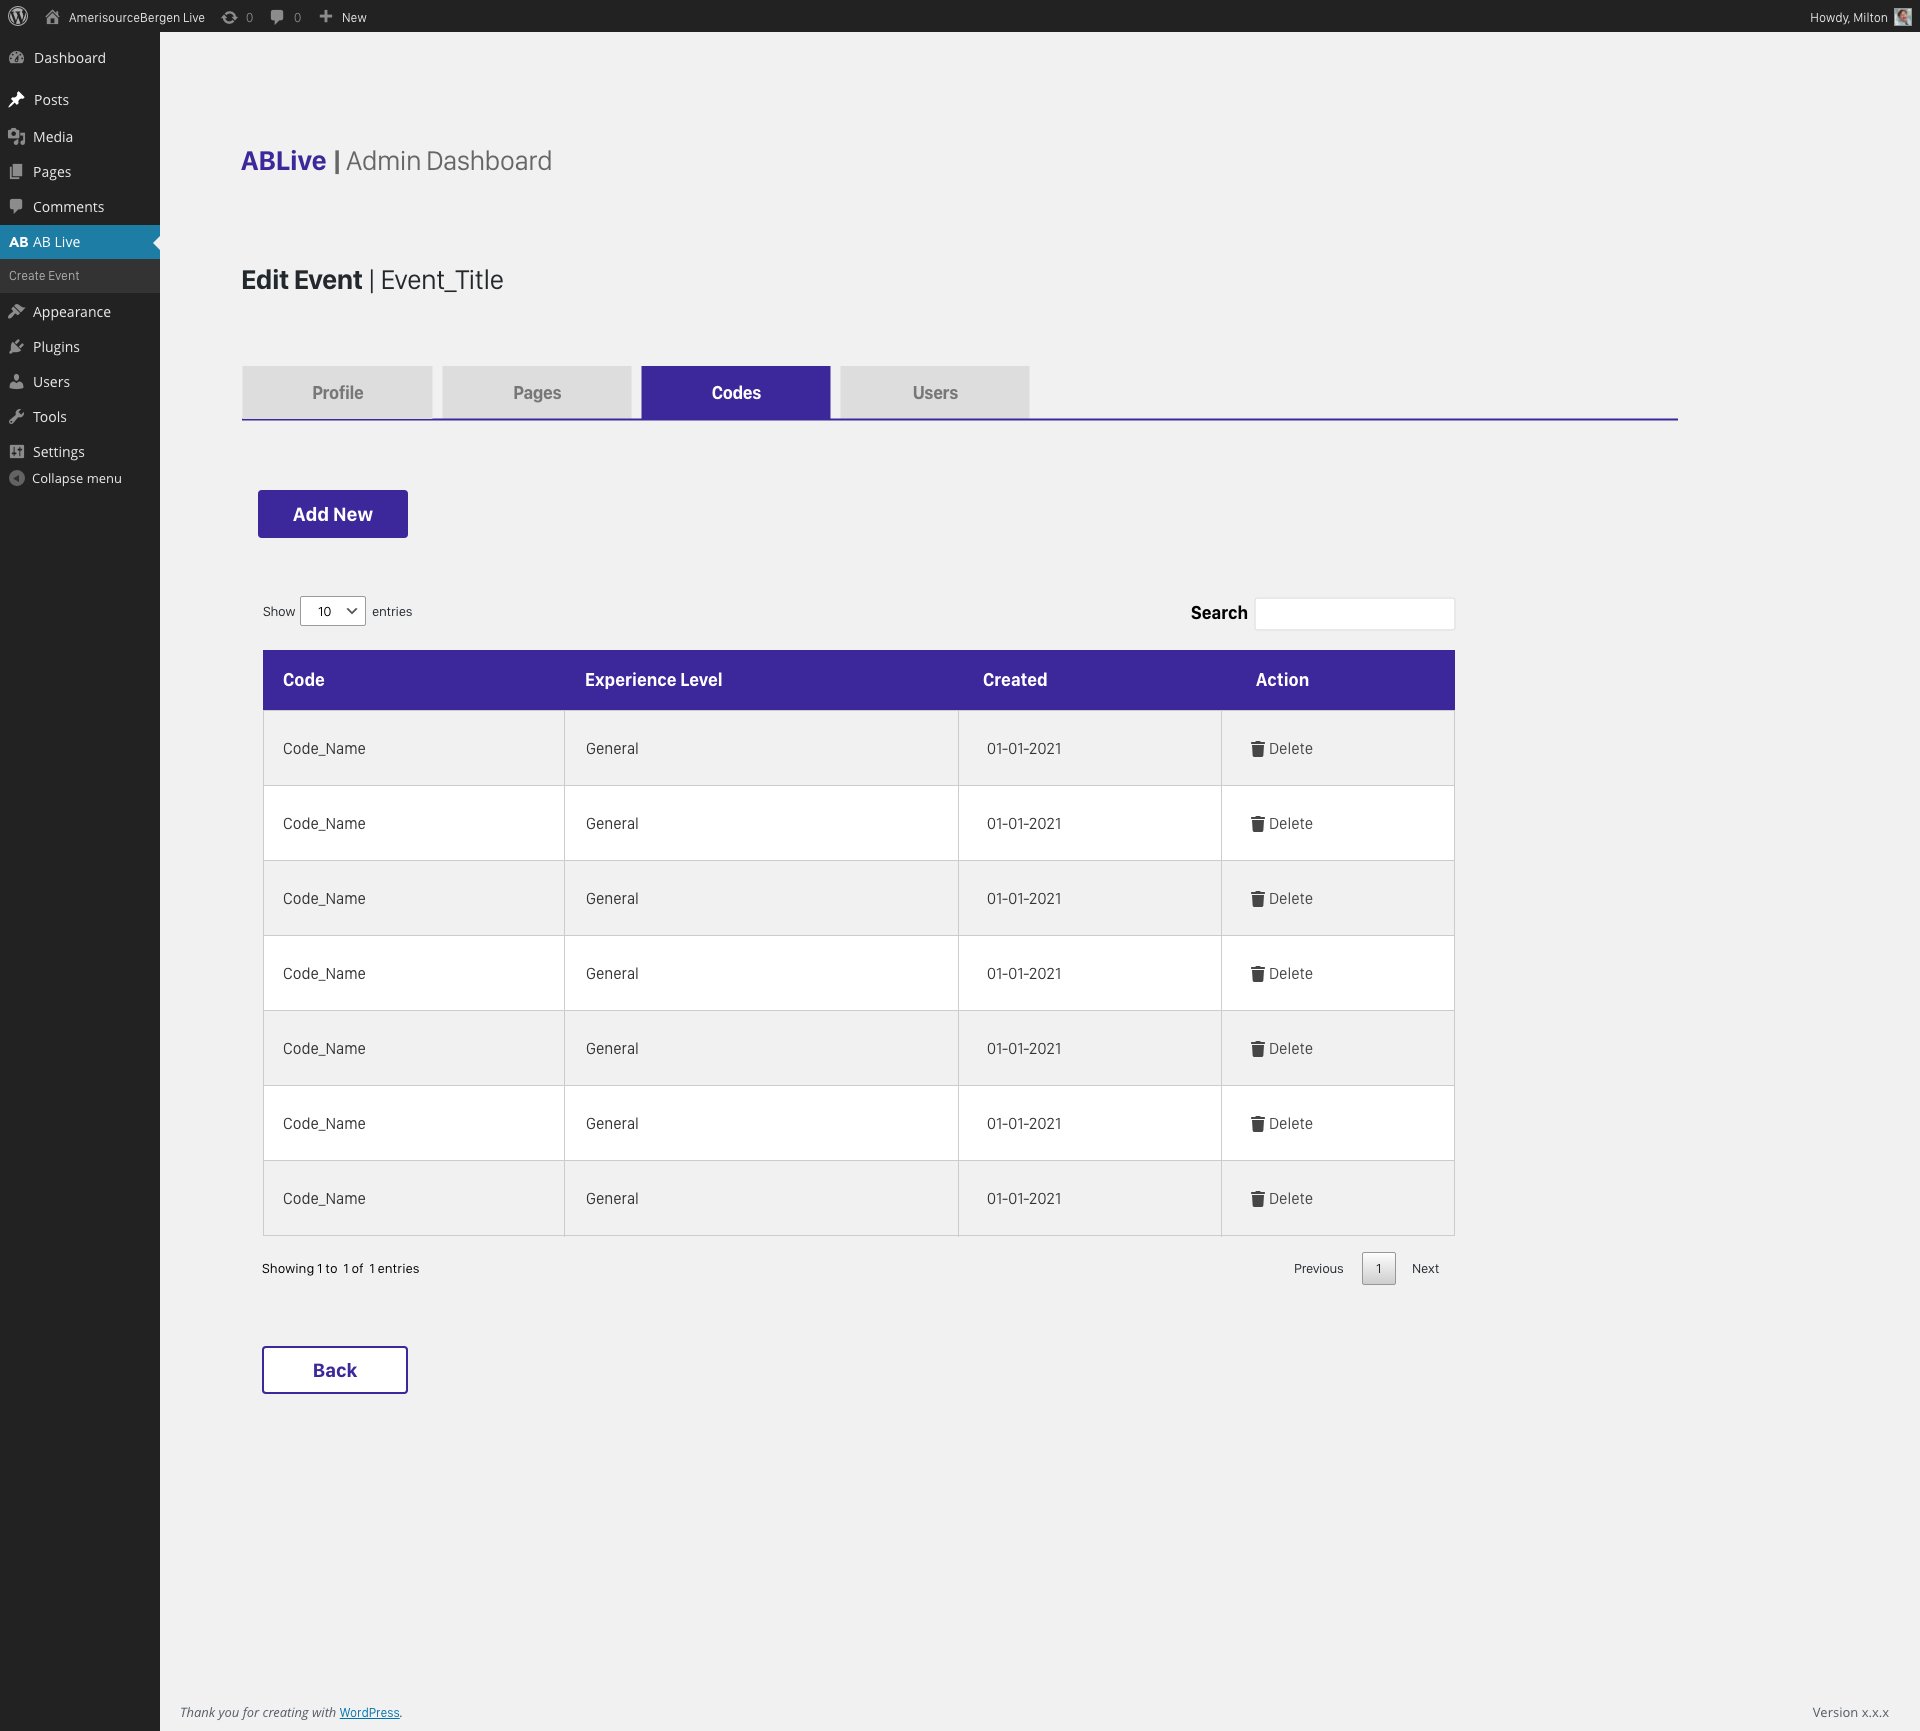Click the WordPress logo icon

click(x=18, y=17)
